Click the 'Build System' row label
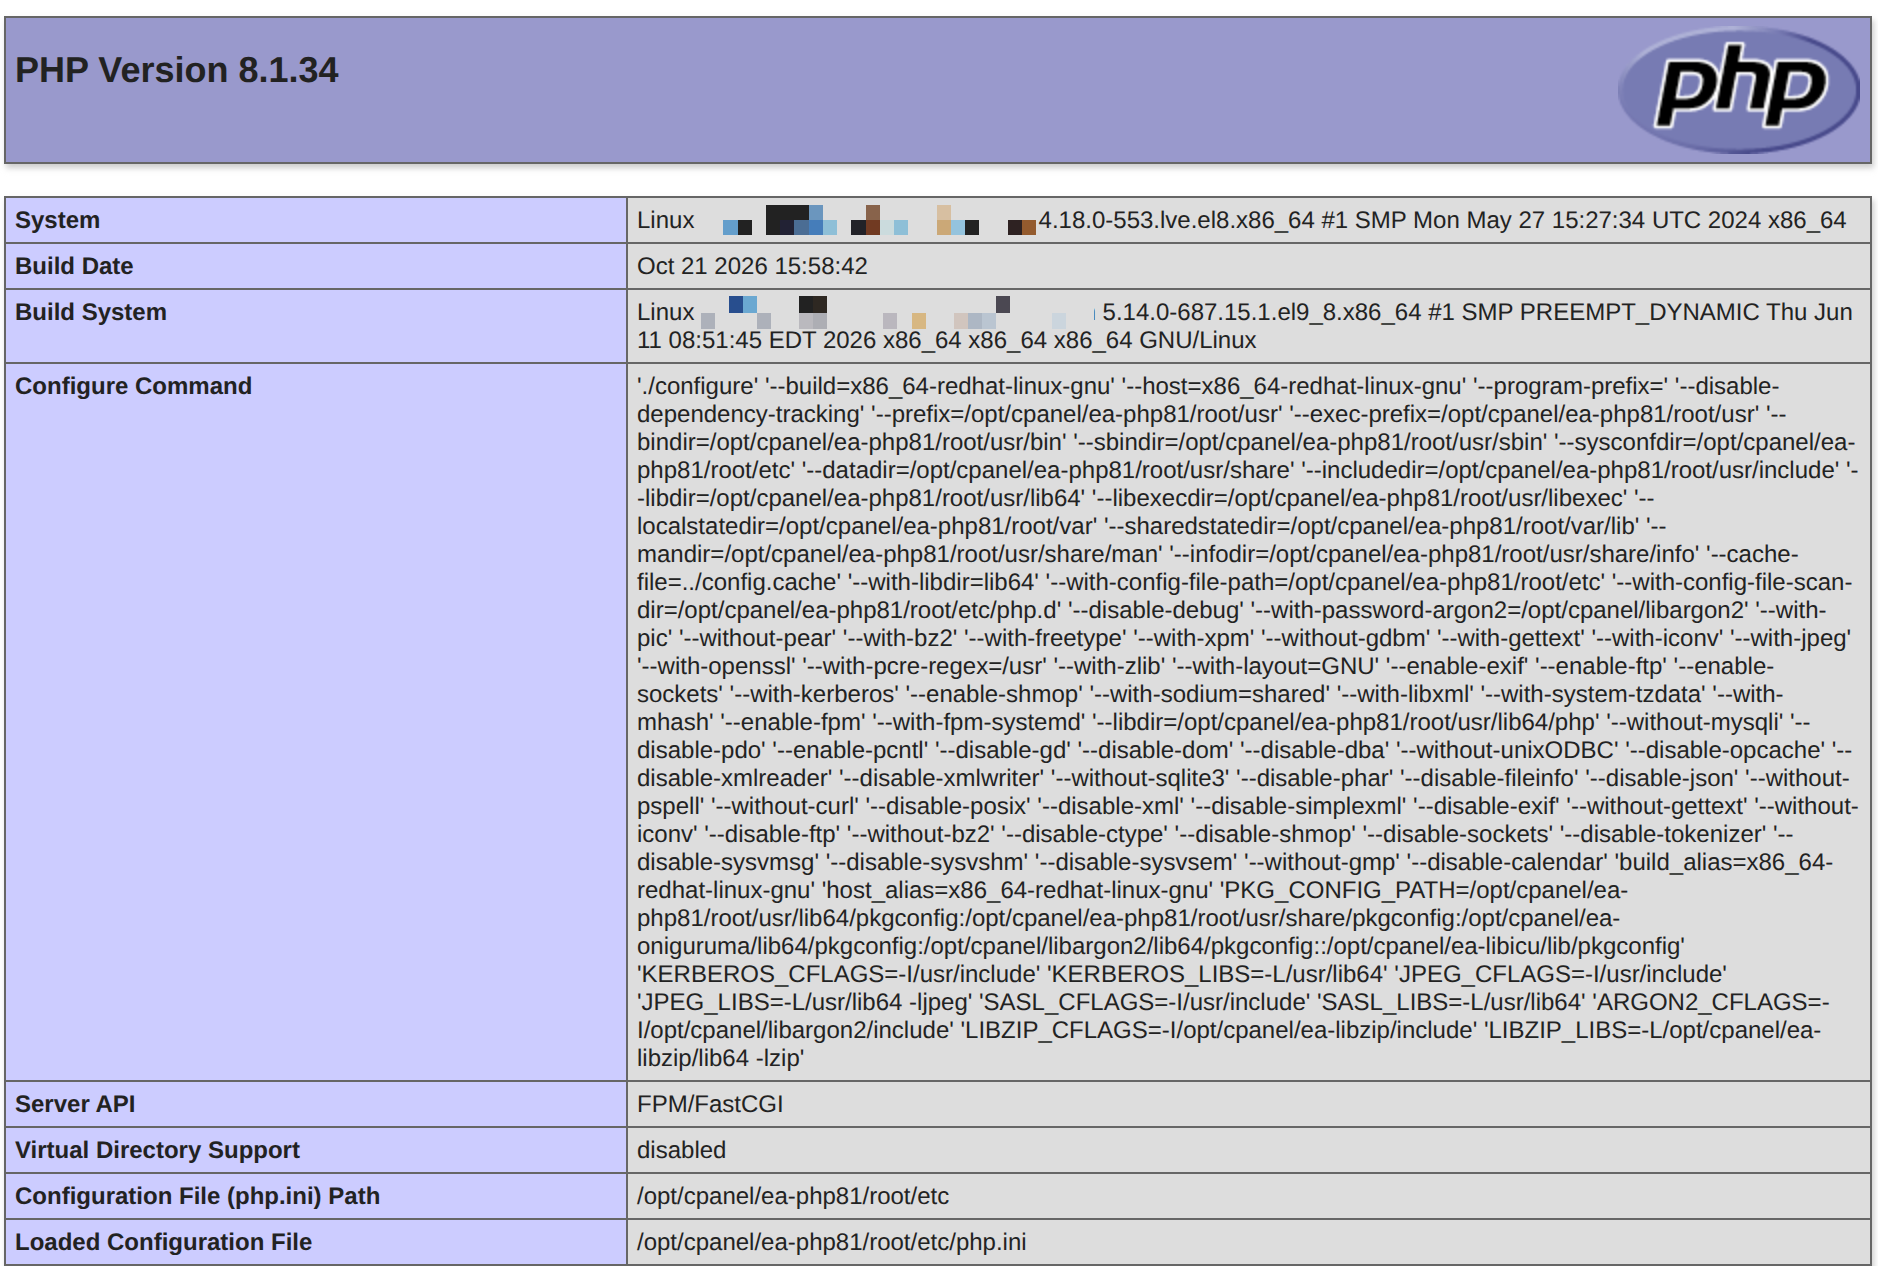 [91, 312]
